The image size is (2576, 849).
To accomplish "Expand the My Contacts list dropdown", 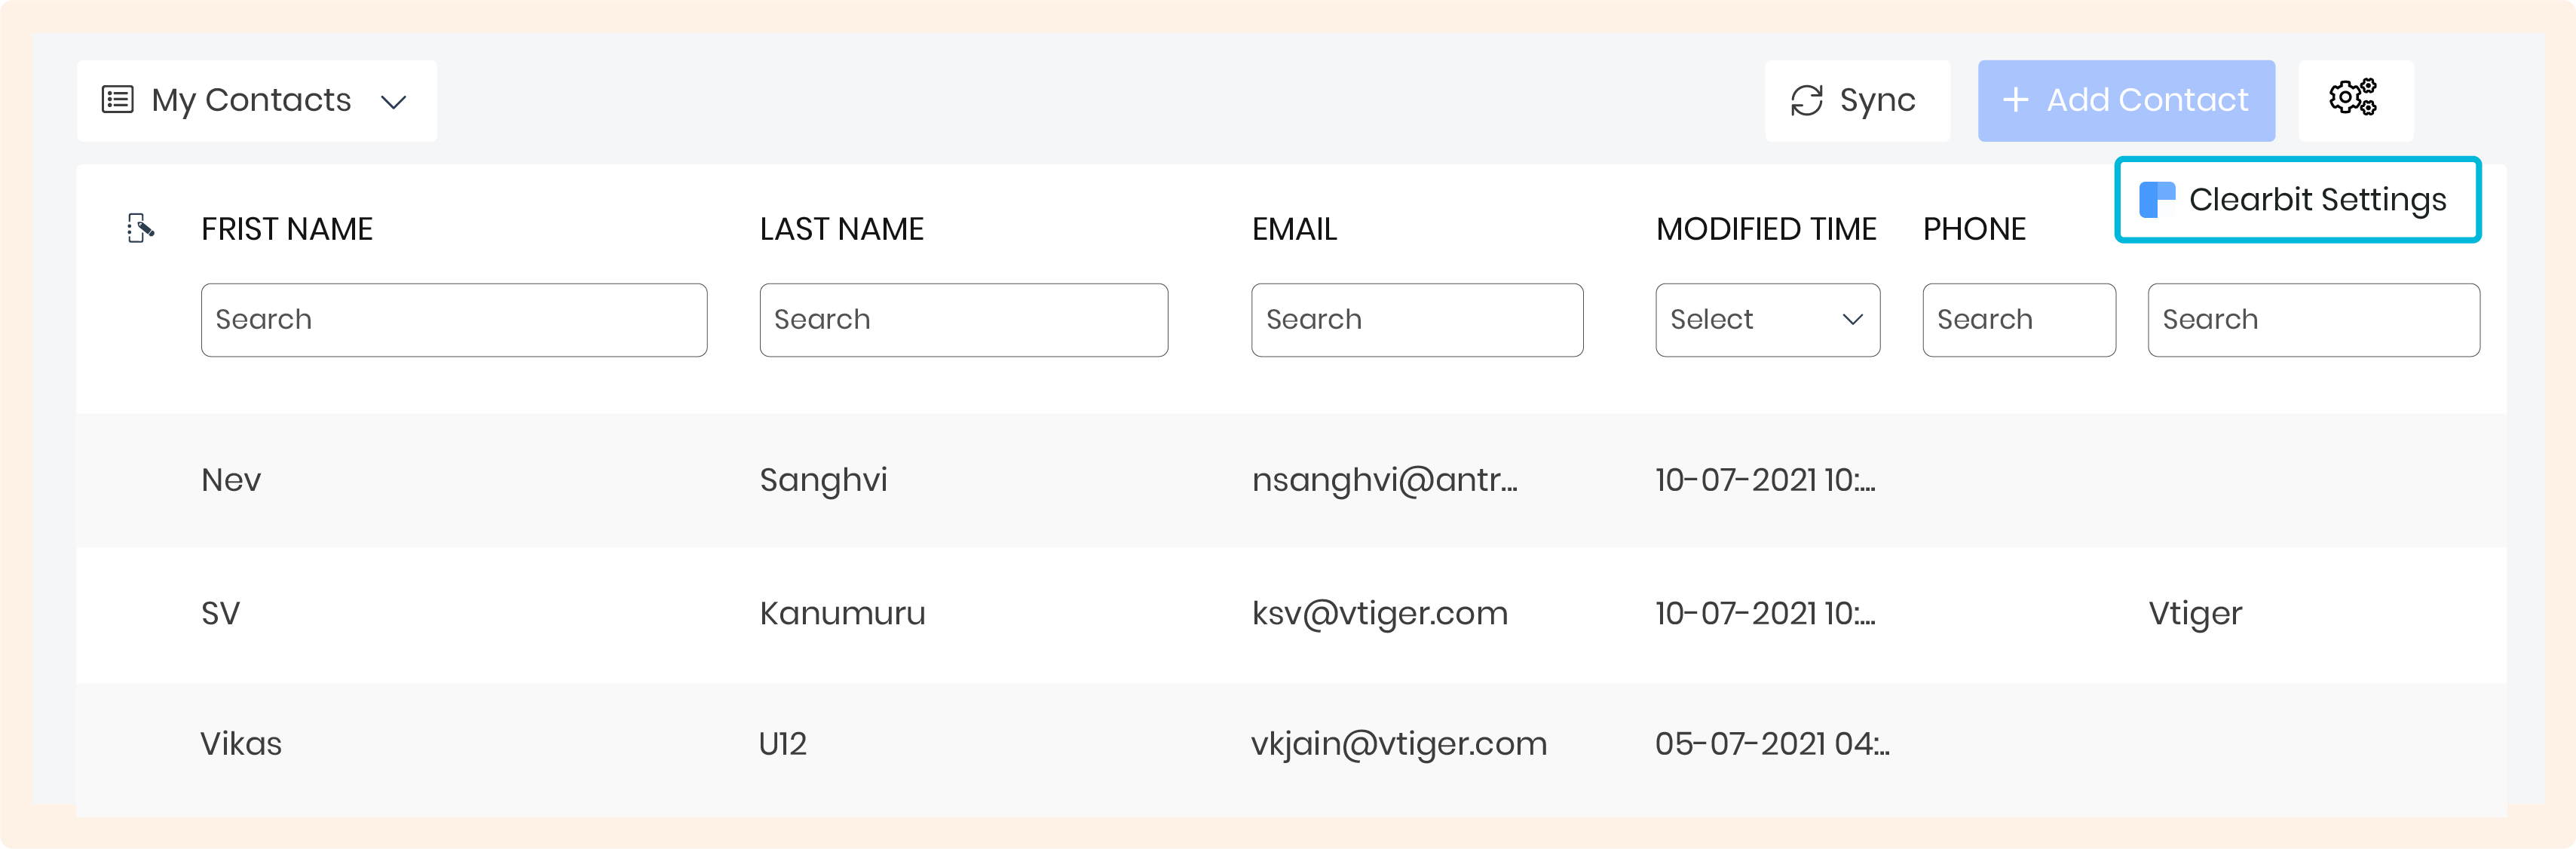I will click(x=393, y=101).
